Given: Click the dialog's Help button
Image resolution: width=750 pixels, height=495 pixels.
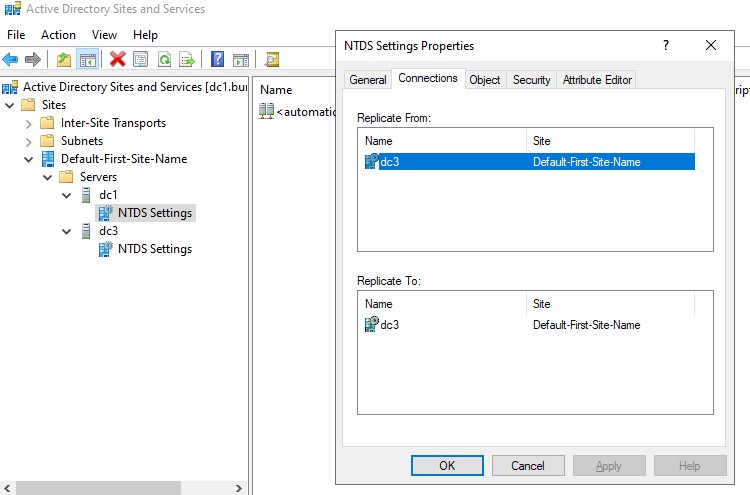Looking at the screenshot, I should pos(690,465).
